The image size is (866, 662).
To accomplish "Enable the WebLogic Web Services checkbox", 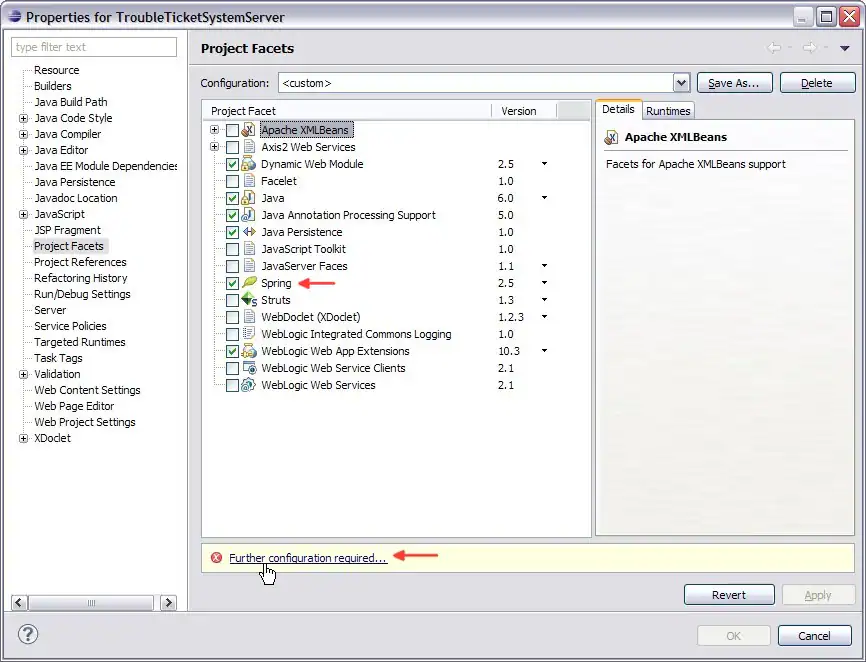I will (x=233, y=385).
